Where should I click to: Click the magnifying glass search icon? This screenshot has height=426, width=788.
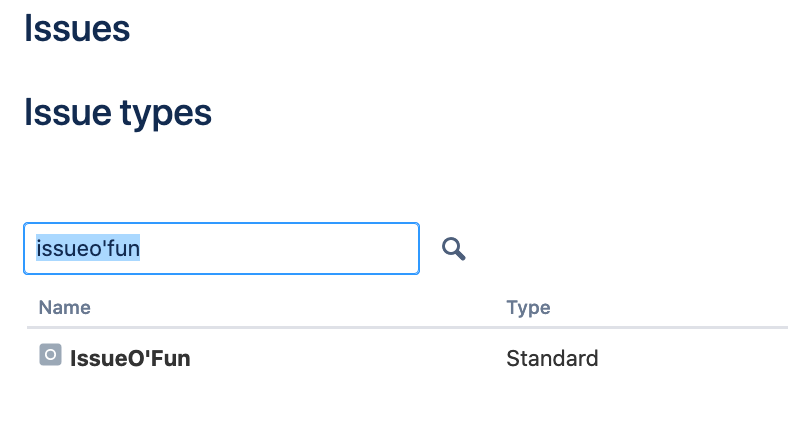point(453,249)
